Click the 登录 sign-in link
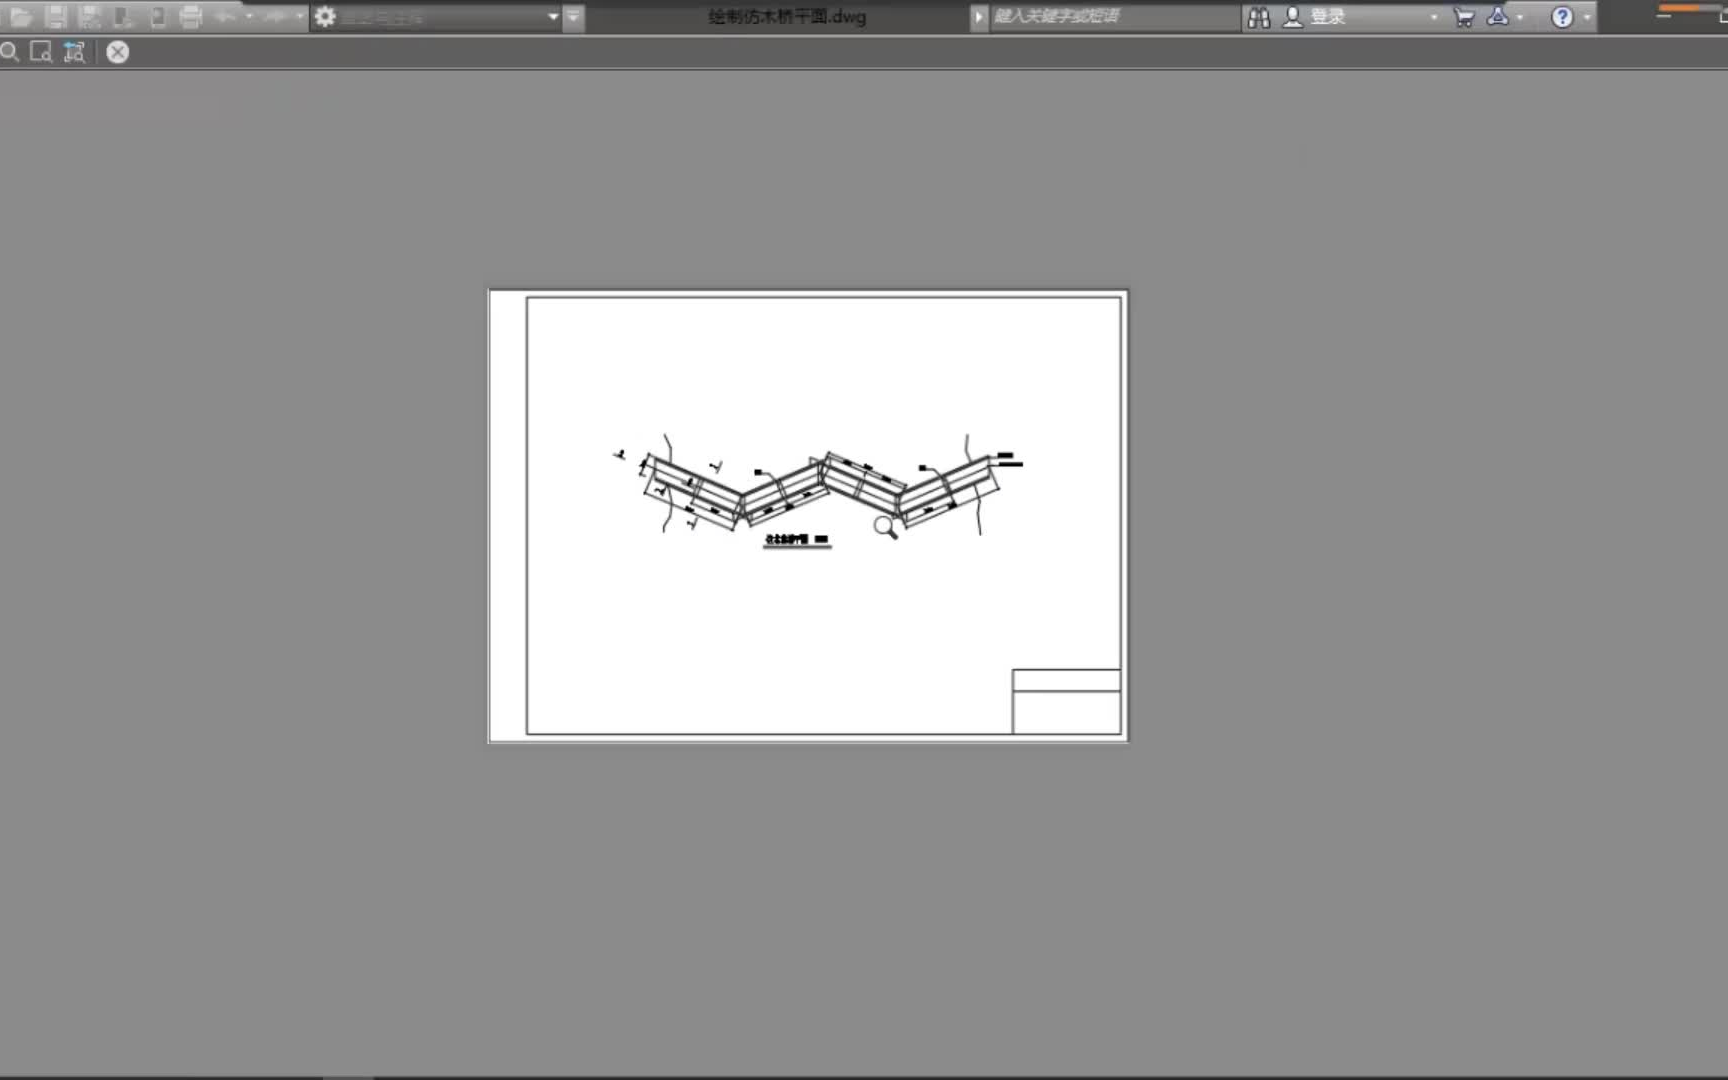This screenshot has width=1728, height=1080. point(1328,17)
